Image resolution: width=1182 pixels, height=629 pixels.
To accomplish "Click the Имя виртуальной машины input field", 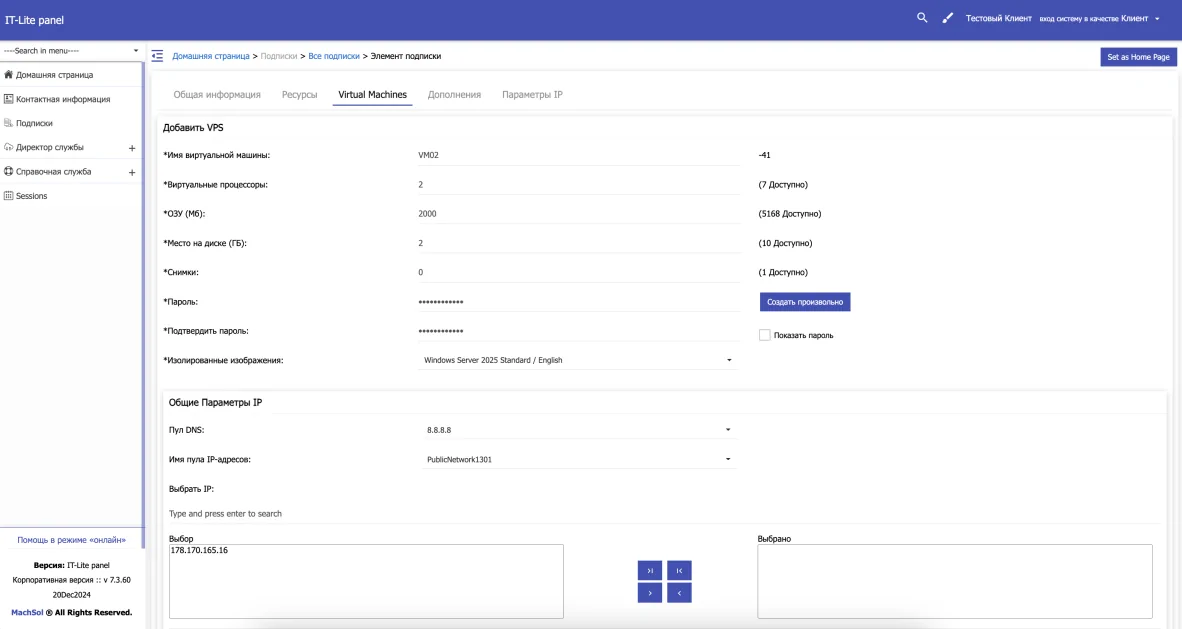I will pos(579,155).
